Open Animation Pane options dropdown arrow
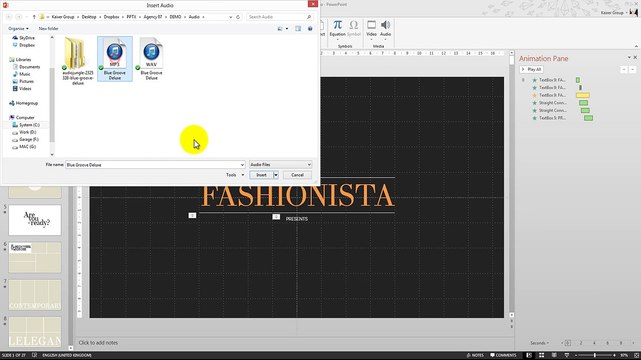641x360 pixels. pos(629,58)
